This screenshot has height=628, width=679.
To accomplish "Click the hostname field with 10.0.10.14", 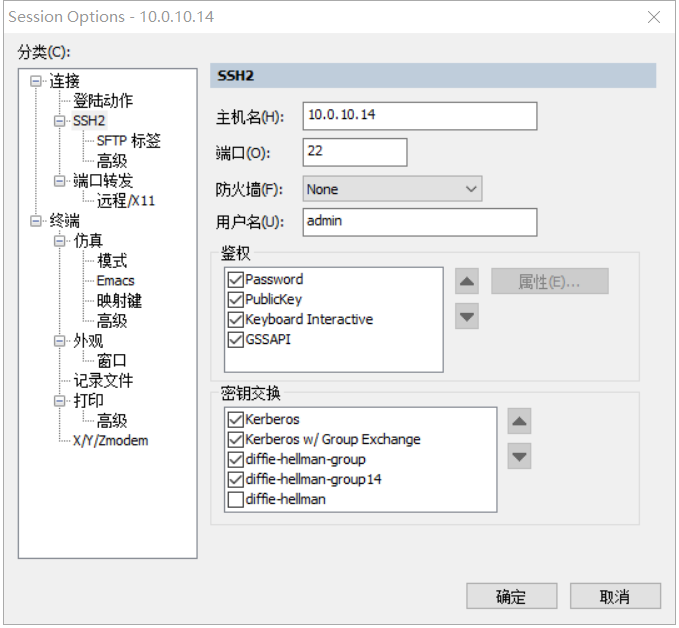I will (419, 115).
